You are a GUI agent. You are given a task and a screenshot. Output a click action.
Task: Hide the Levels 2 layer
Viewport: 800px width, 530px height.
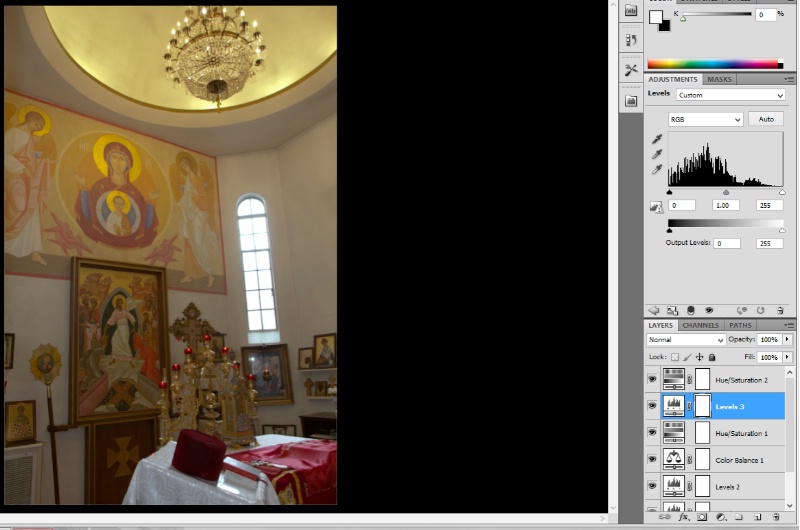(x=652, y=486)
